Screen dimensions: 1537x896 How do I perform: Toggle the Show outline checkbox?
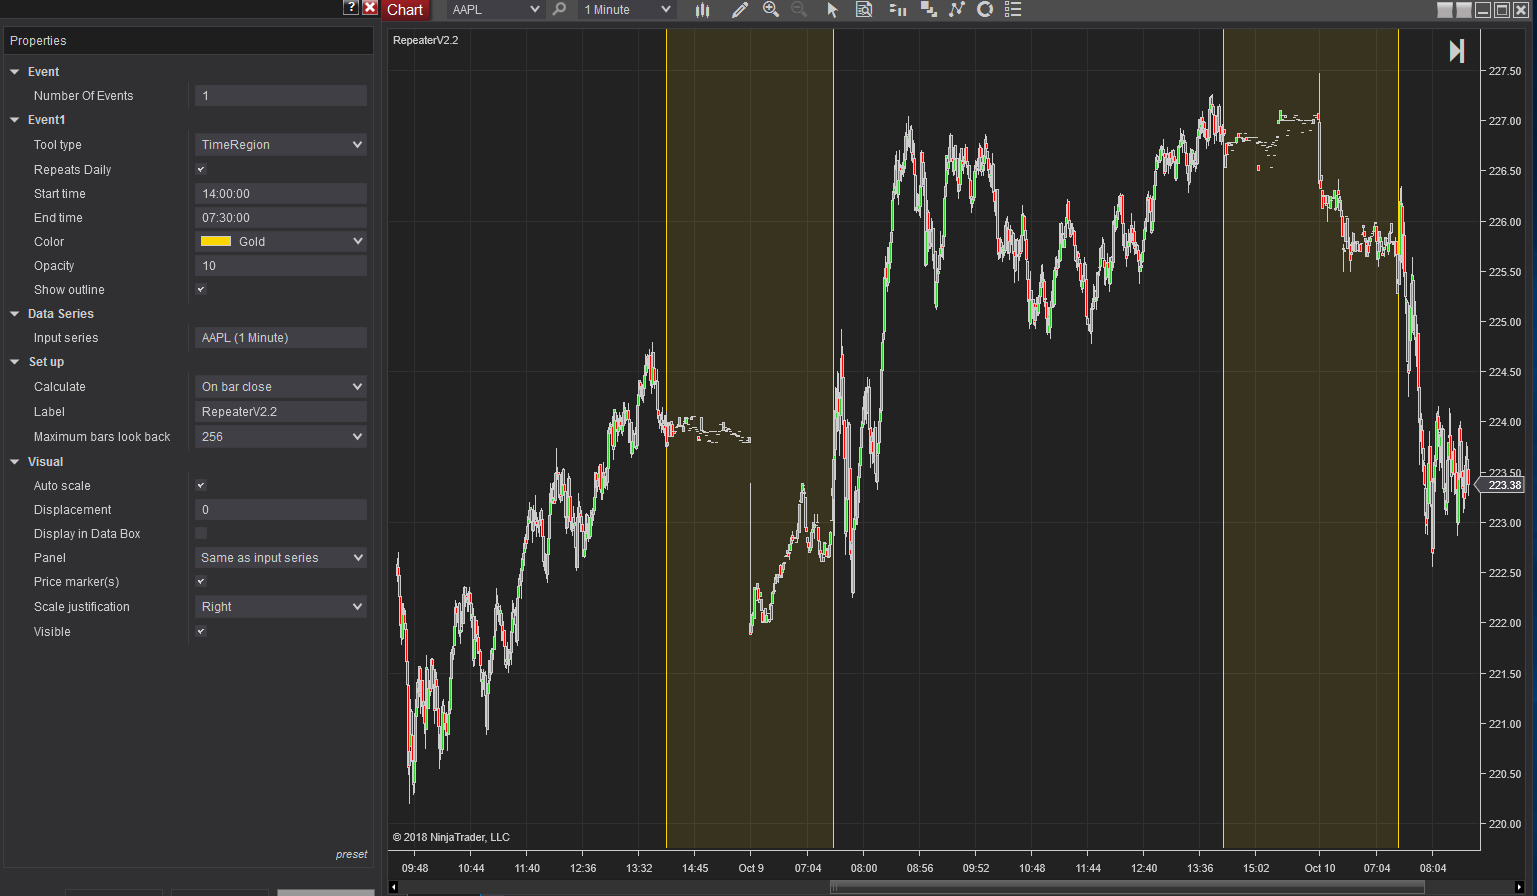(201, 289)
